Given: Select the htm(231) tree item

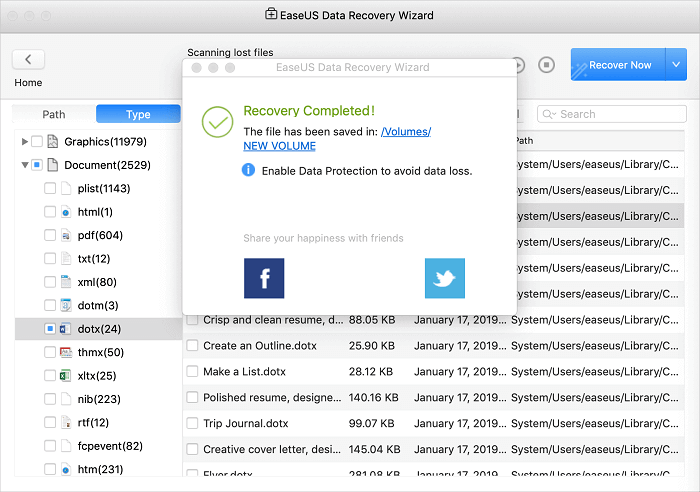Looking at the screenshot, I should click(x=100, y=469).
